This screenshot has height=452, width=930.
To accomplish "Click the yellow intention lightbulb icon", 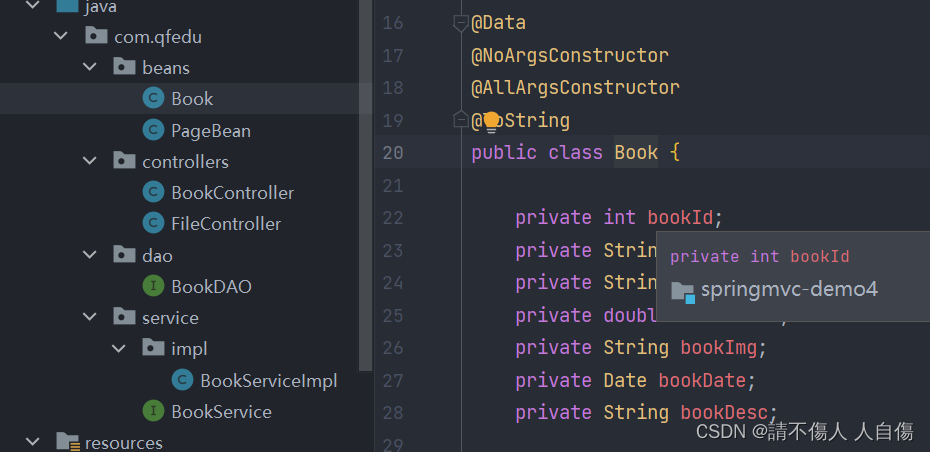I will (x=491, y=122).
